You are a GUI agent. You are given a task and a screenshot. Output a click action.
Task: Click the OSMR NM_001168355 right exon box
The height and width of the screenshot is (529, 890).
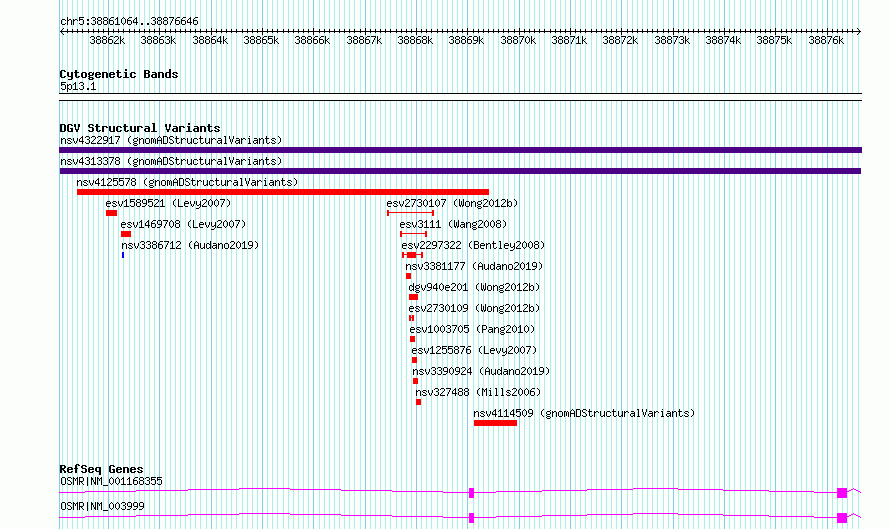click(842, 493)
